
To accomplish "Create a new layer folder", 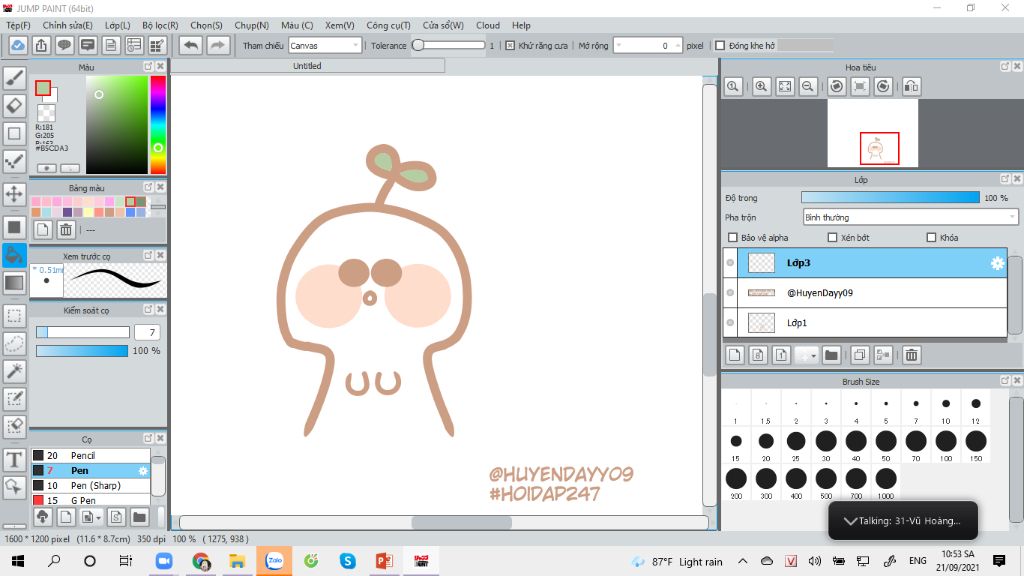I will pos(831,355).
